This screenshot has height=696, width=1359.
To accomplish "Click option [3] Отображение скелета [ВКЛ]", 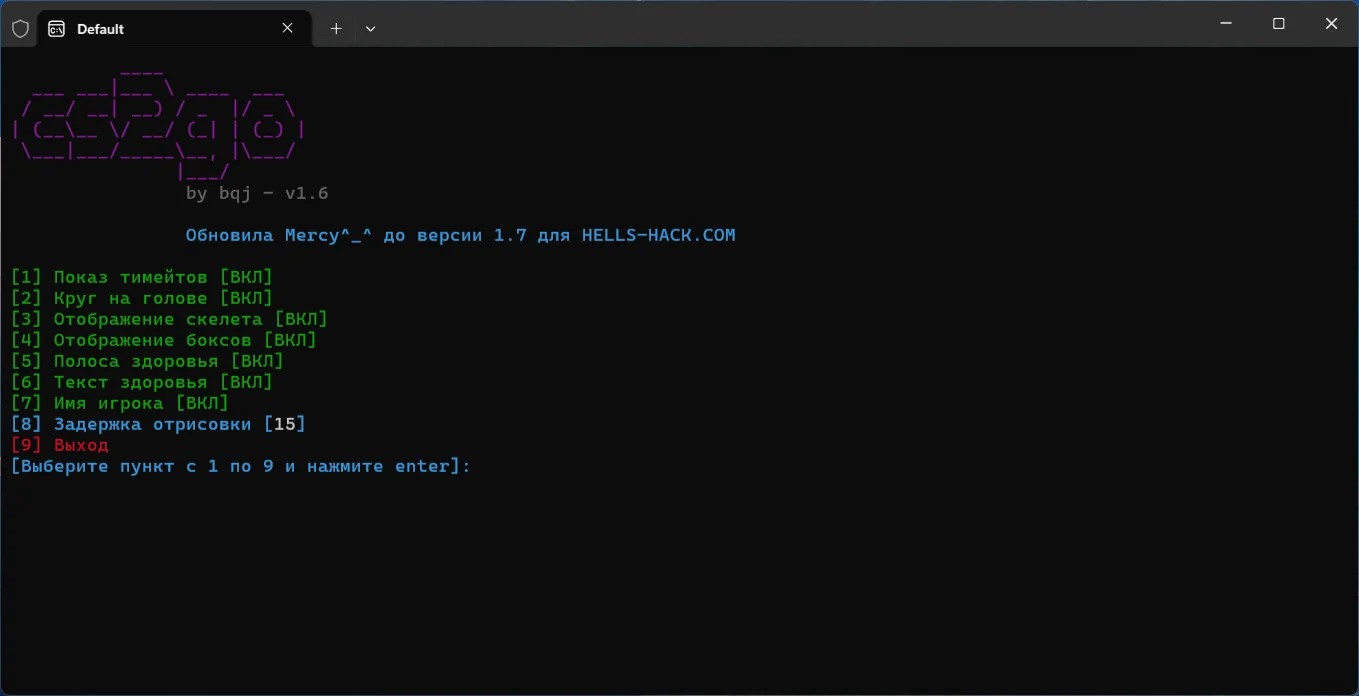I will coord(169,319).
